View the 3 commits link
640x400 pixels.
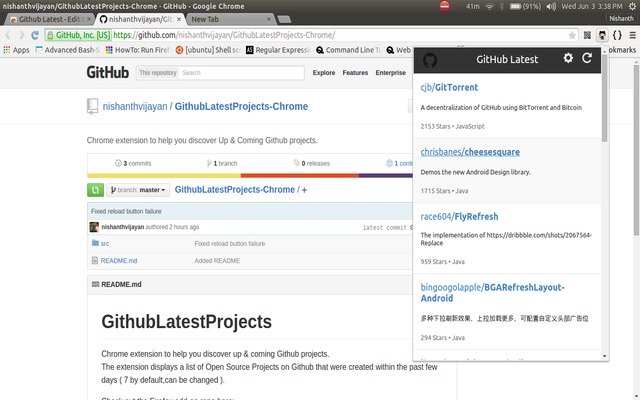pos(133,163)
